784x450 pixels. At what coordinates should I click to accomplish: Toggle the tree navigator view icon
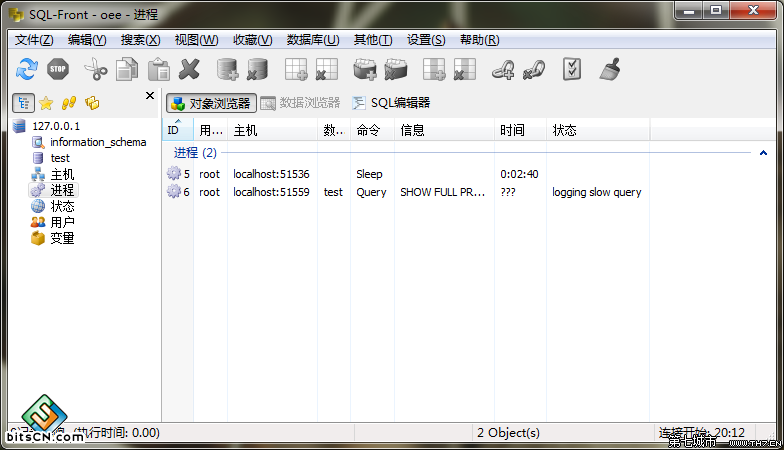[x=24, y=103]
